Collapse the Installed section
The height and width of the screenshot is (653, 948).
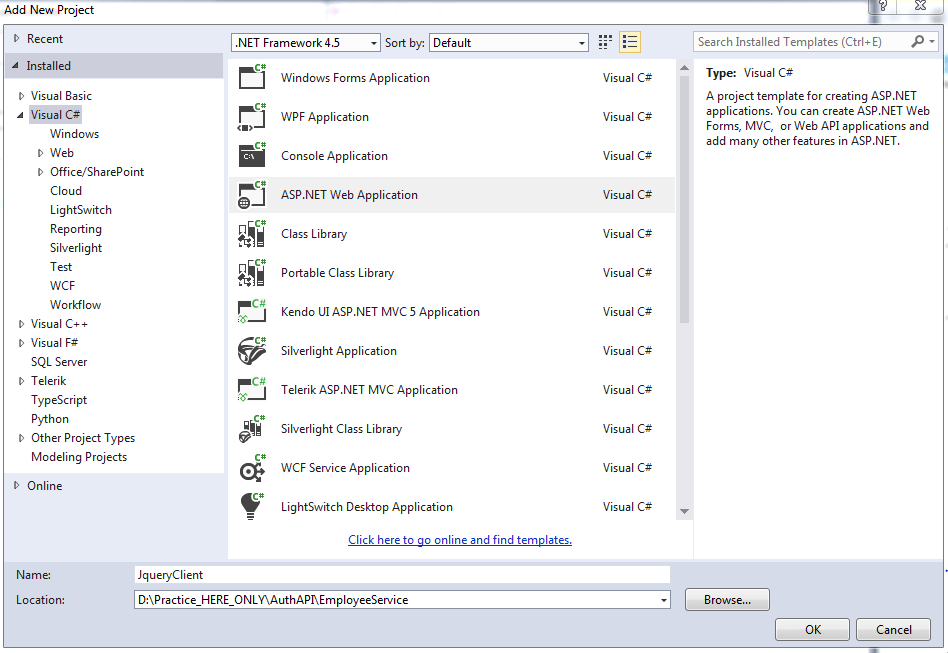coord(16,65)
